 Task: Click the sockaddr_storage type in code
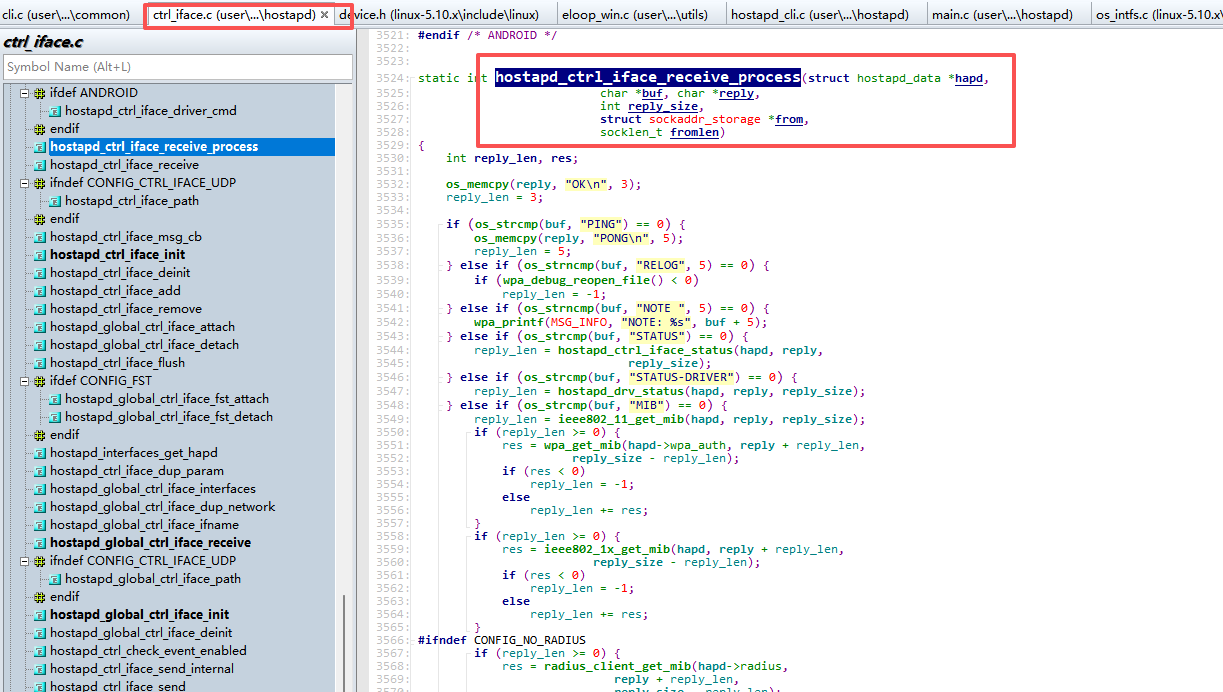[706, 119]
